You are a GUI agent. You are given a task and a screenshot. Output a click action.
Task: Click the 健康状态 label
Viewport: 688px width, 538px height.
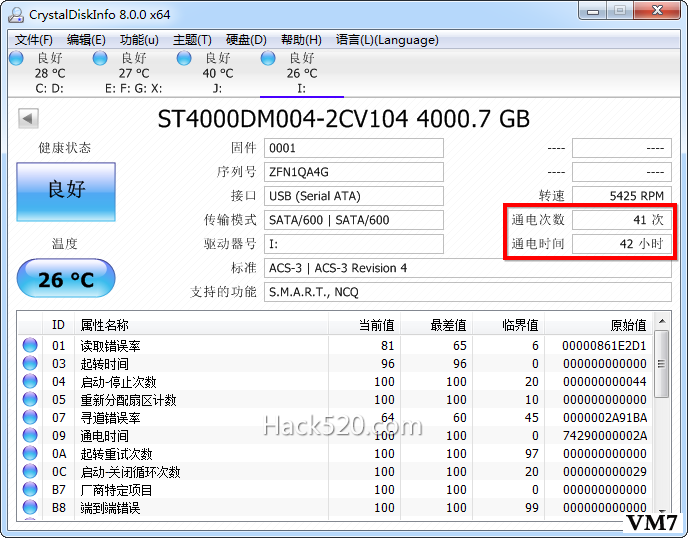tap(65, 148)
